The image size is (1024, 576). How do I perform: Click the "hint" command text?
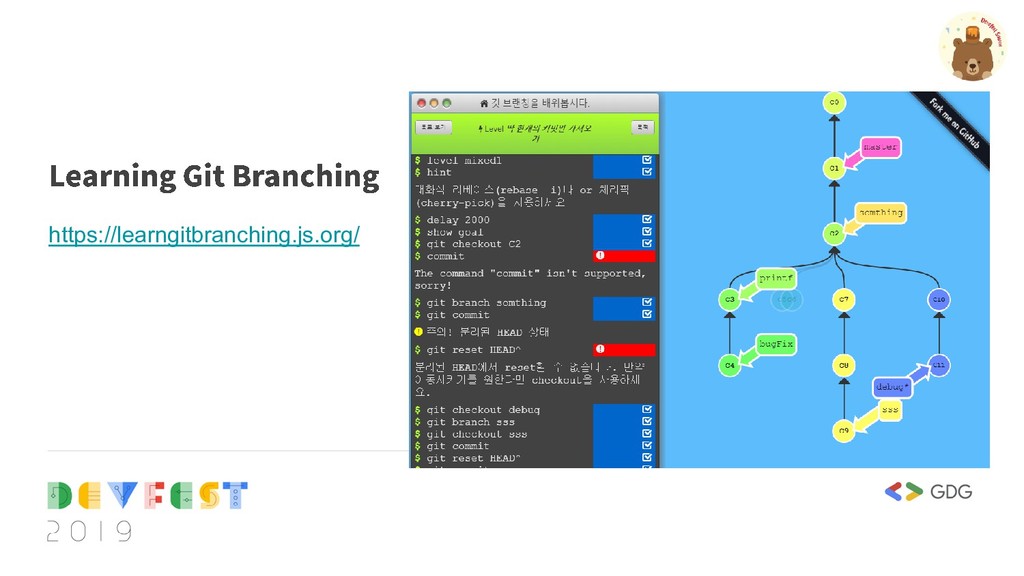point(439,172)
